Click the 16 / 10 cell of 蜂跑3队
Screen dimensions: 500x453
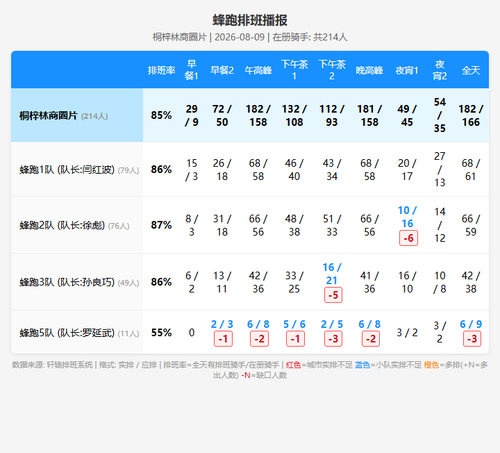click(x=407, y=282)
